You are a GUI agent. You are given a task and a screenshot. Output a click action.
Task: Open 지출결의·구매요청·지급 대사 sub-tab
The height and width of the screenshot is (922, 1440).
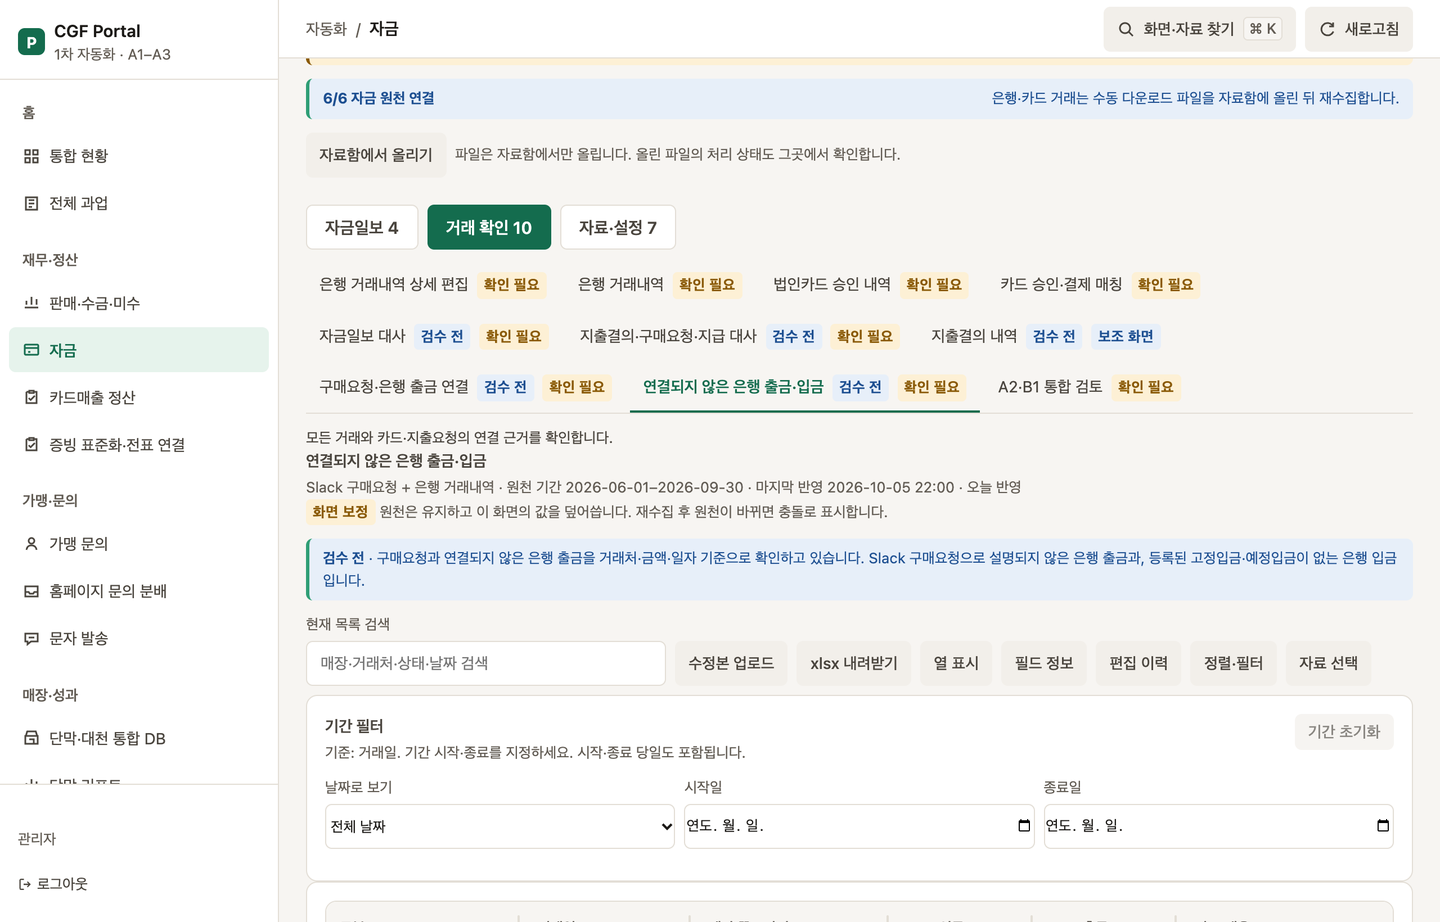click(739, 336)
